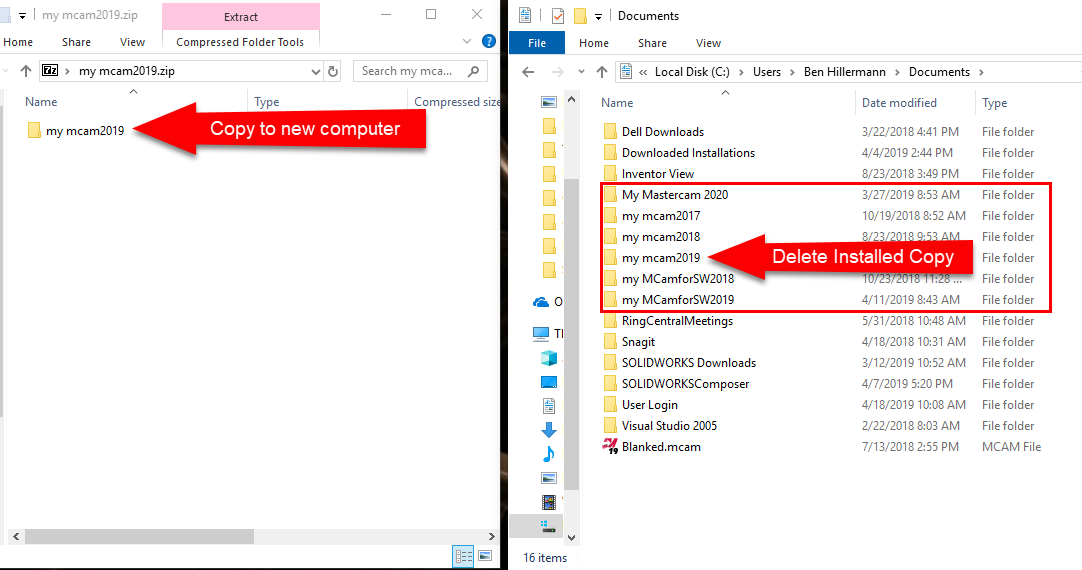Open chevron after Local Disk (C:) breadcrumb
The image size is (1082, 570).
pyautogui.click(x=741, y=72)
